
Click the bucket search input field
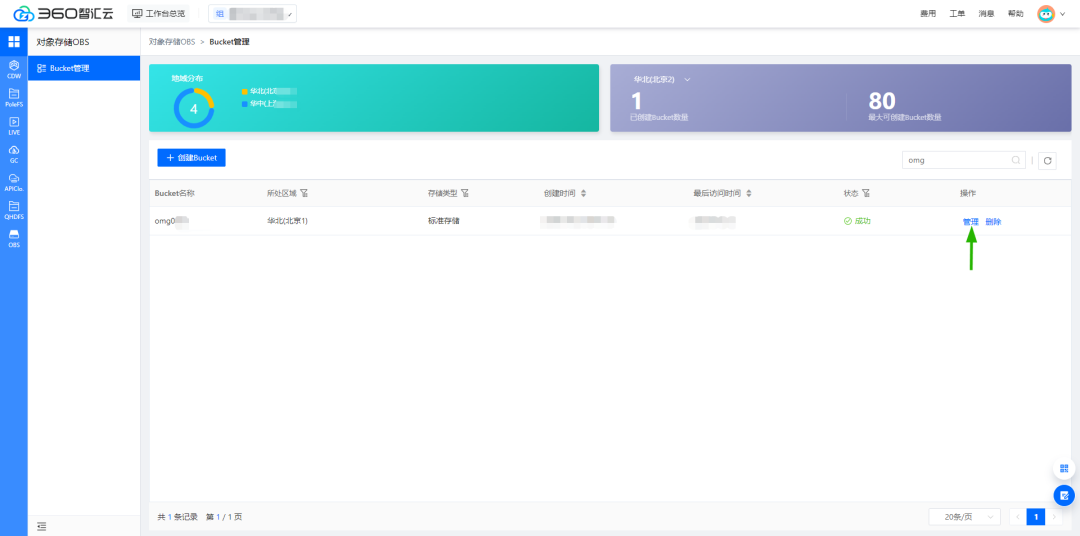point(964,160)
